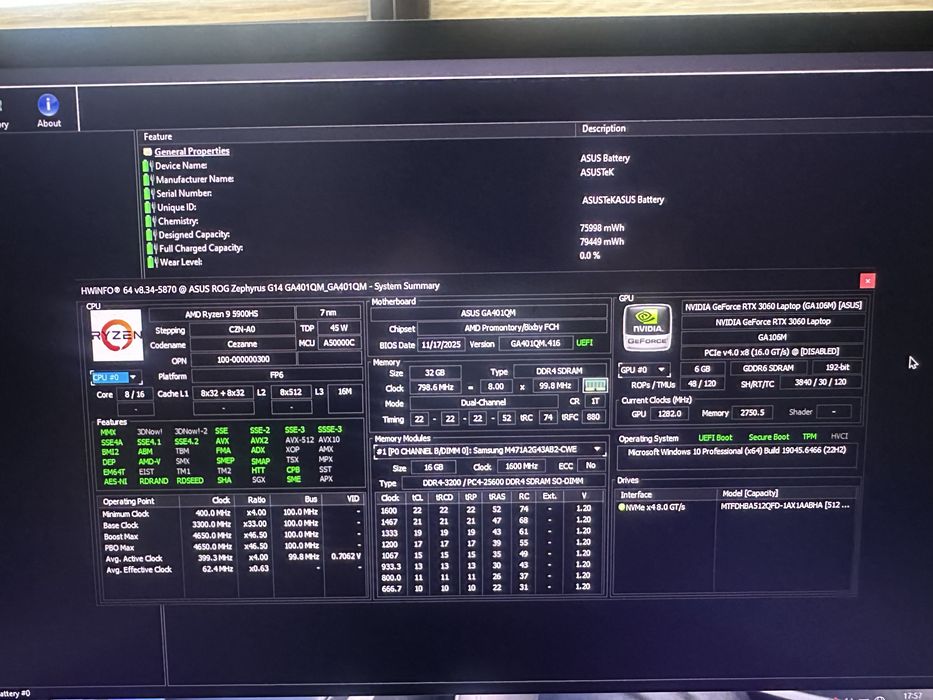Click the GPU clock 1282.0 field
Screen dimensions: 933x700
pyautogui.click(x=669, y=413)
